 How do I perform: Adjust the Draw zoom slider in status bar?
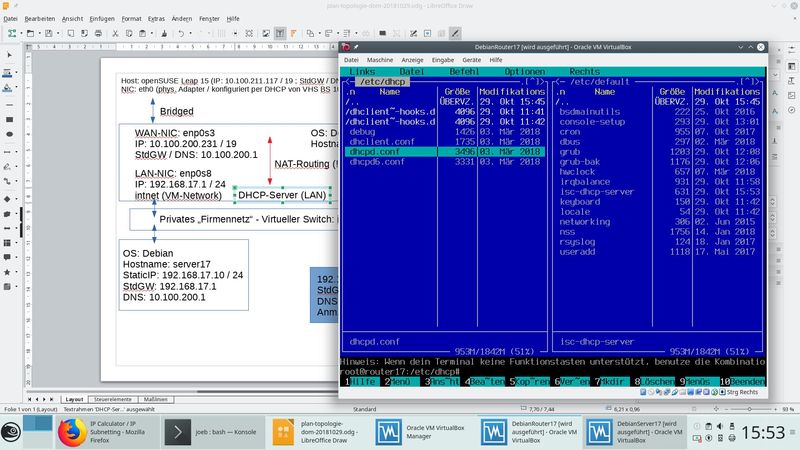(749, 409)
